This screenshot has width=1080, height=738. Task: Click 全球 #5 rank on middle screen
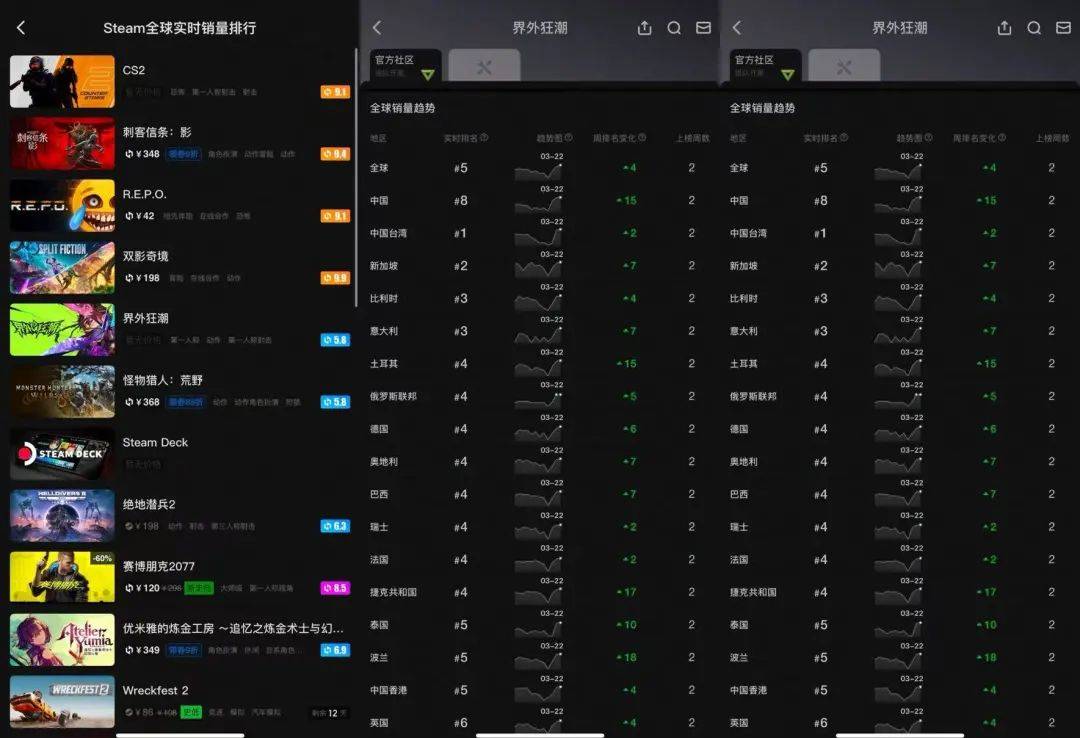(461, 167)
